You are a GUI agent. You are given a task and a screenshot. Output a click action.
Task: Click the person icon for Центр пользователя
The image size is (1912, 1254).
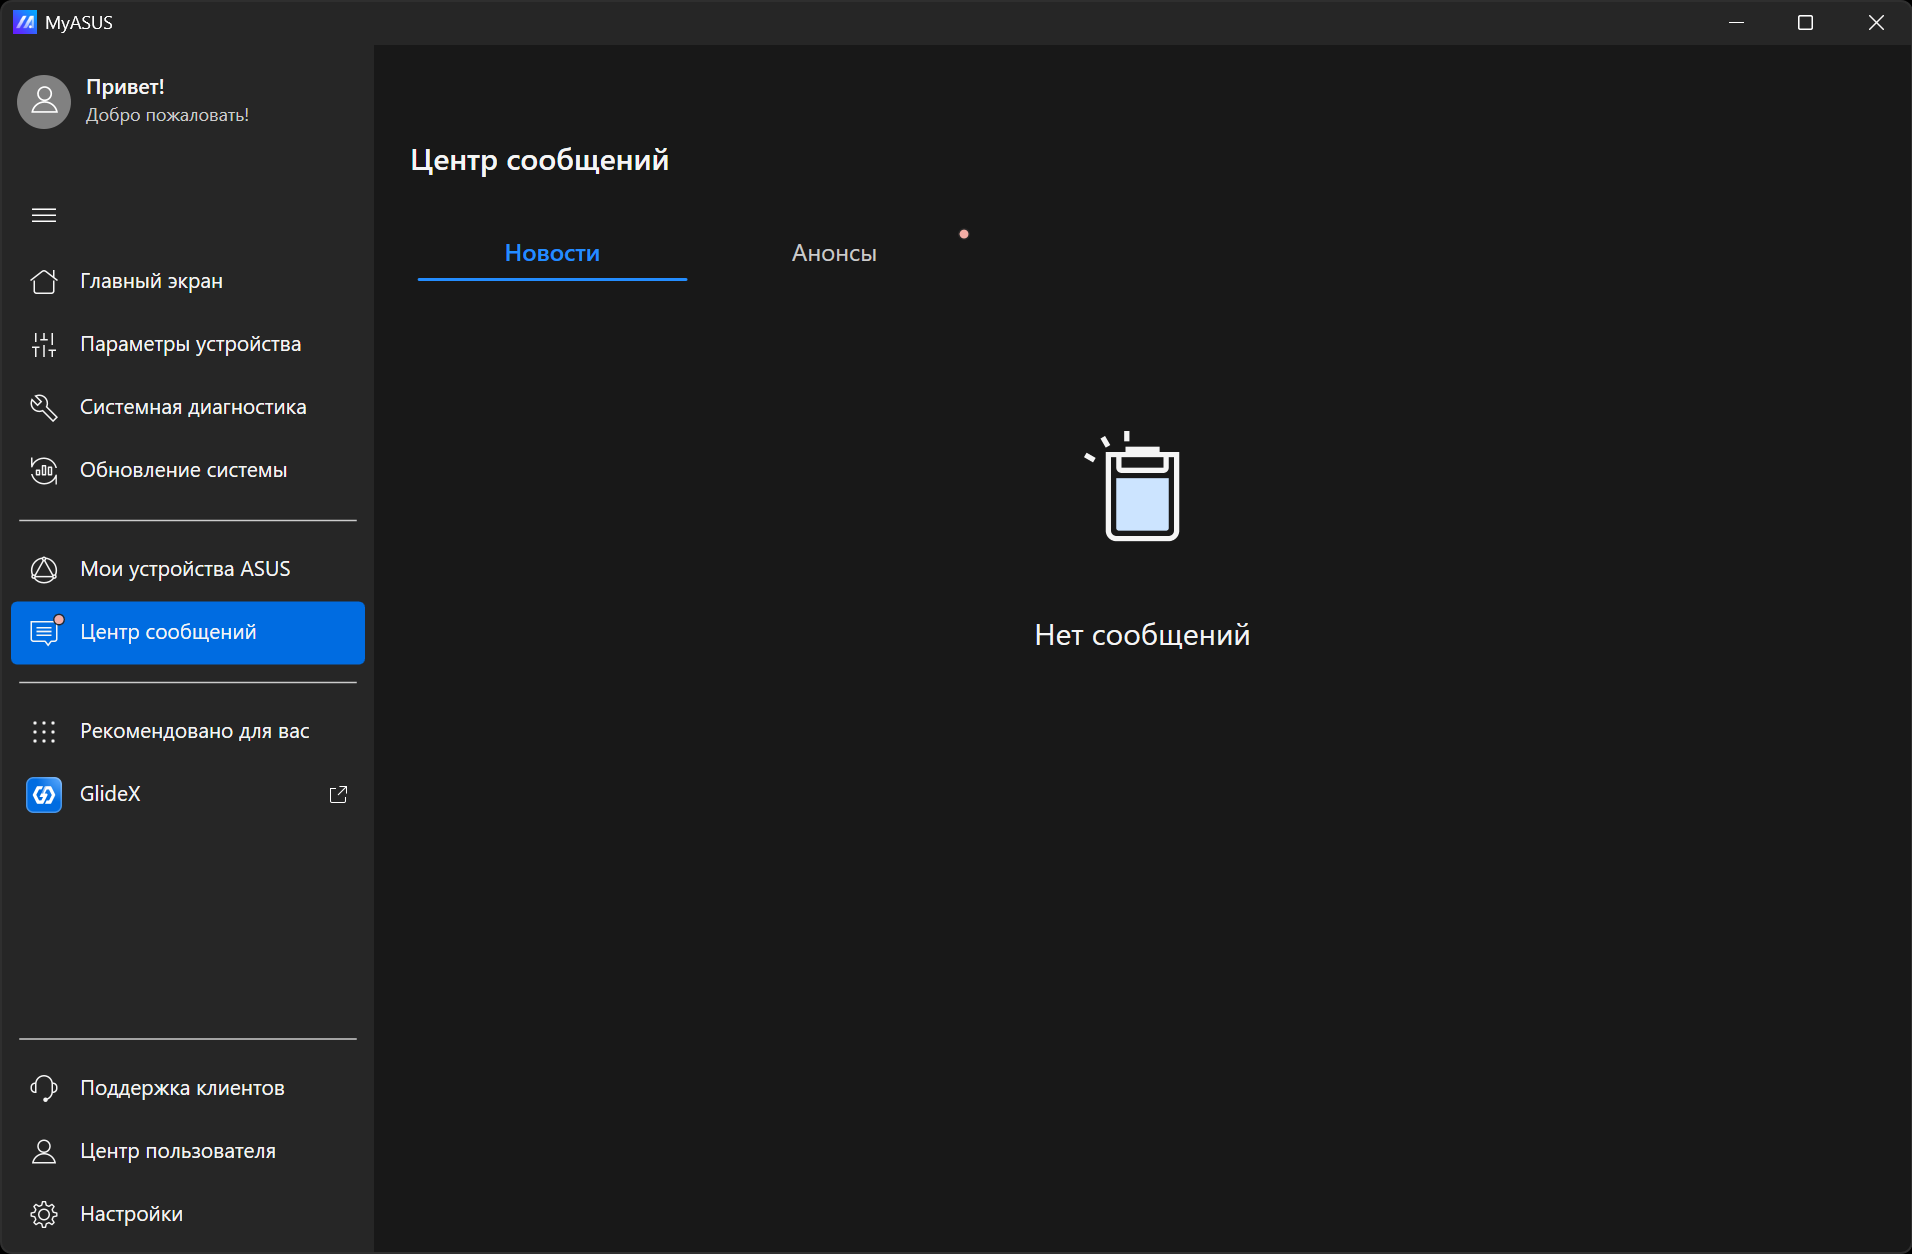point(44,1152)
